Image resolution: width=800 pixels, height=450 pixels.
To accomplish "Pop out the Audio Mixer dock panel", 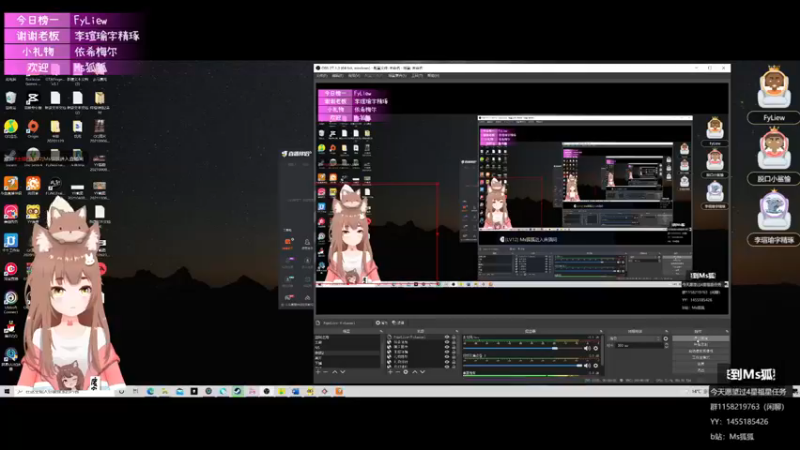I will (601, 331).
